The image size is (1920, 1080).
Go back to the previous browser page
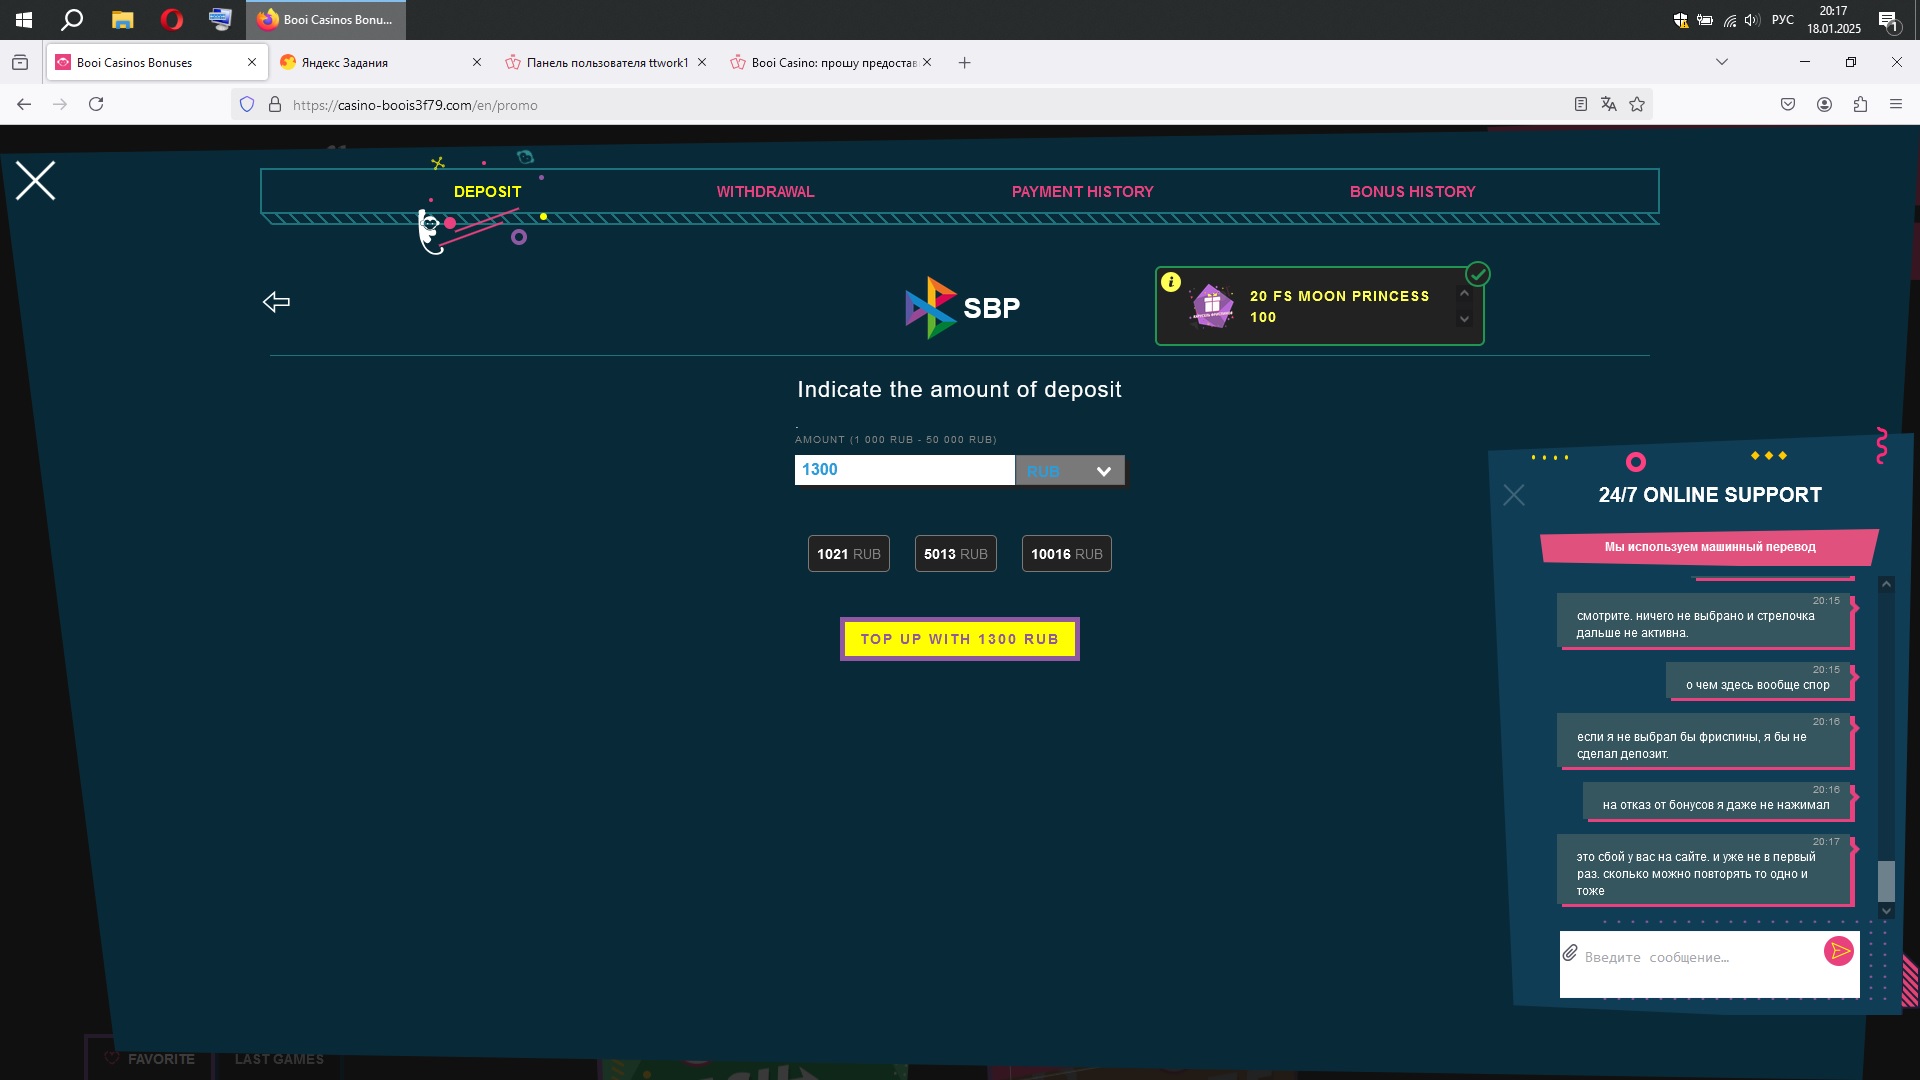[x=24, y=104]
